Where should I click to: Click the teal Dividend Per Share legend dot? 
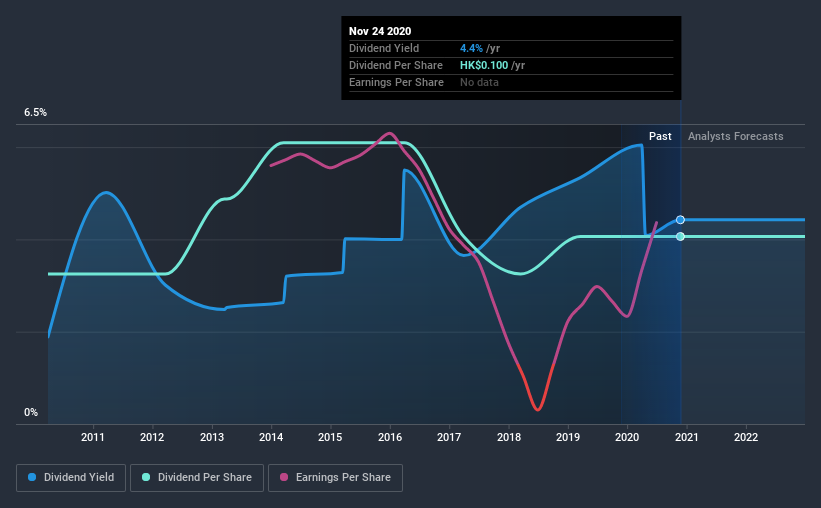point(146,477)
